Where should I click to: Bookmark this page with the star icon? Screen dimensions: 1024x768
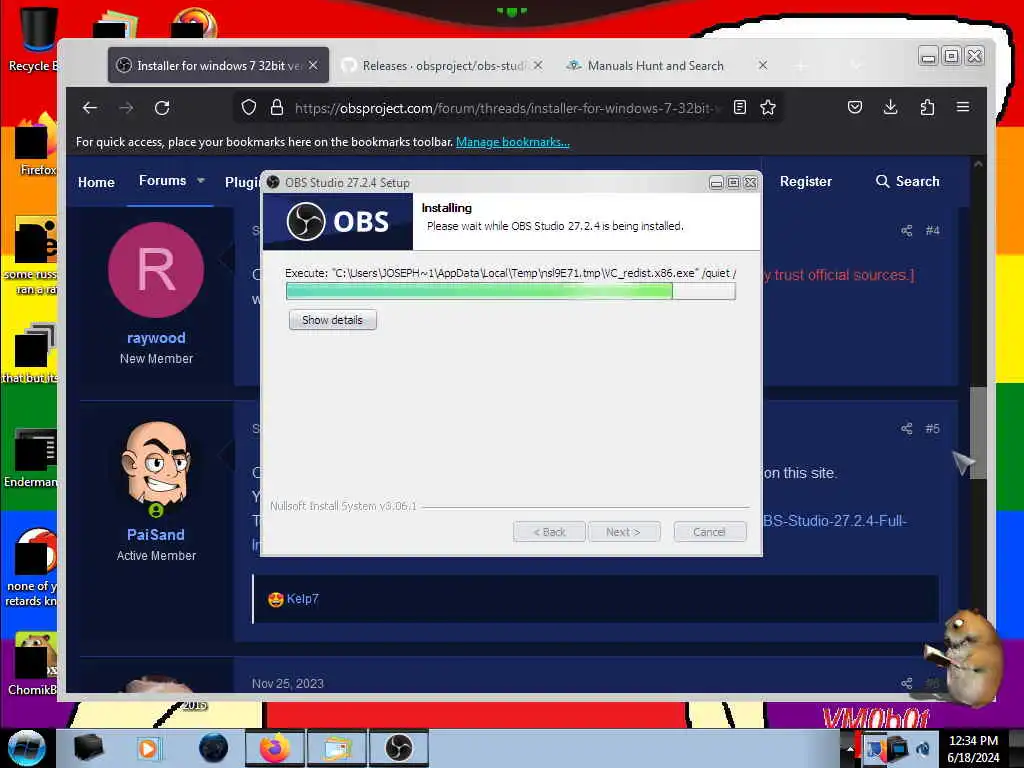coord(768,107)
